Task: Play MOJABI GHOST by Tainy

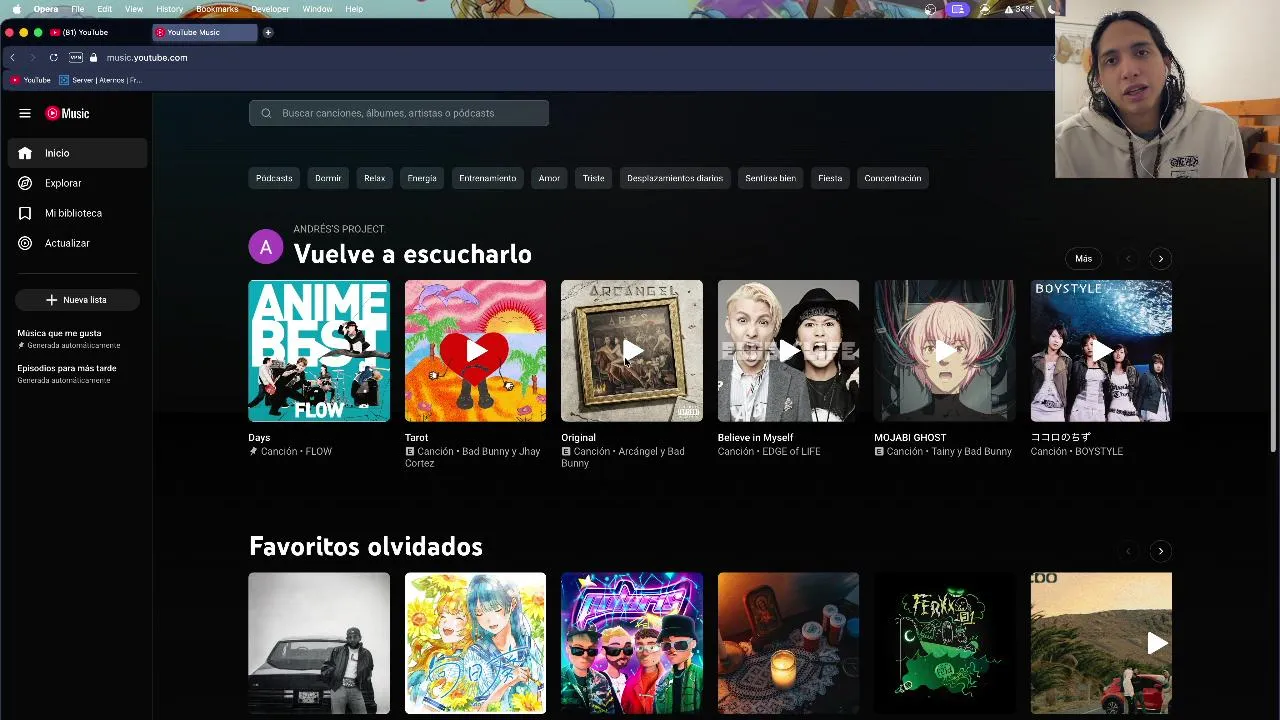Action: [x=944, y=351]
